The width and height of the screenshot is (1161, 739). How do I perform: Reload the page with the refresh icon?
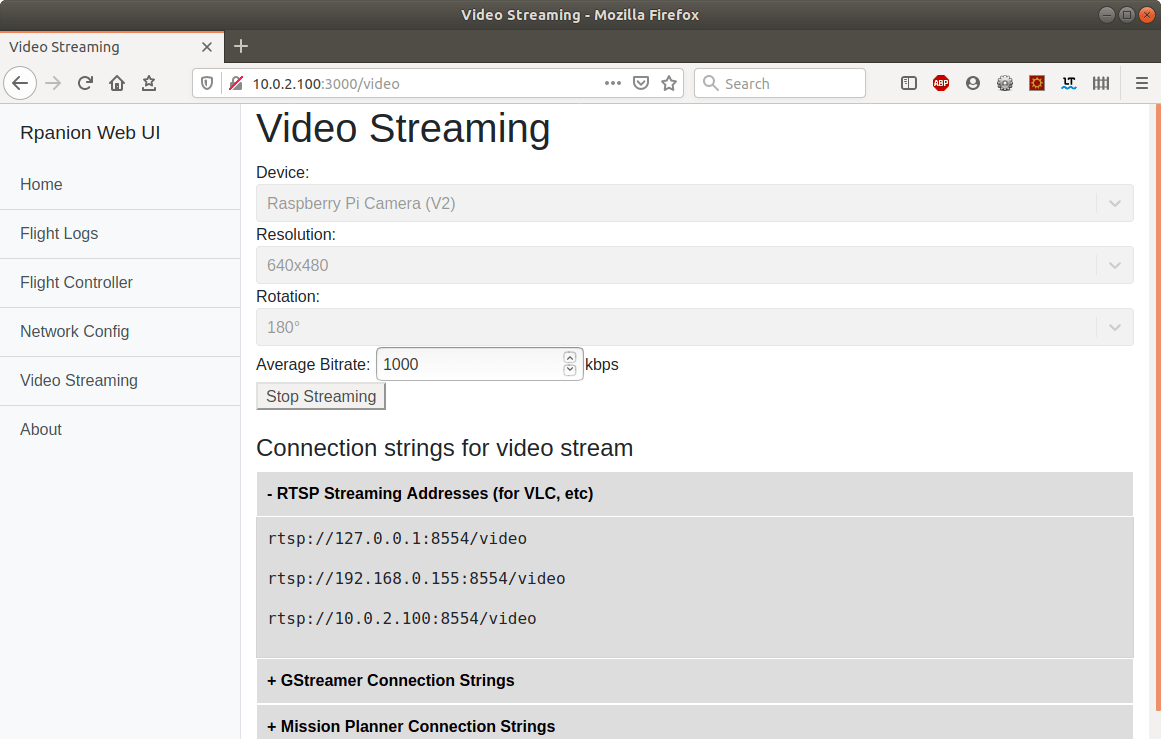click(x=85, y=83)
